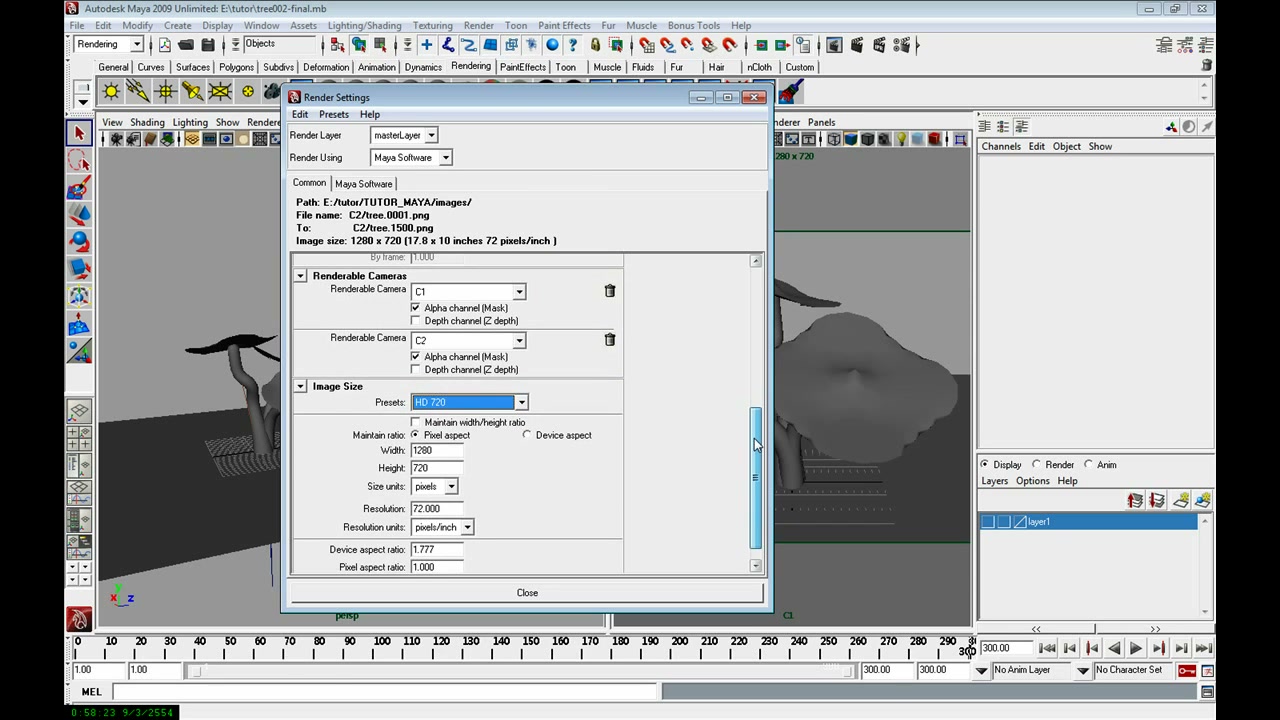Create a spot light from the shelf
This screenshot has width=1280, height=720.
(192, 92)
